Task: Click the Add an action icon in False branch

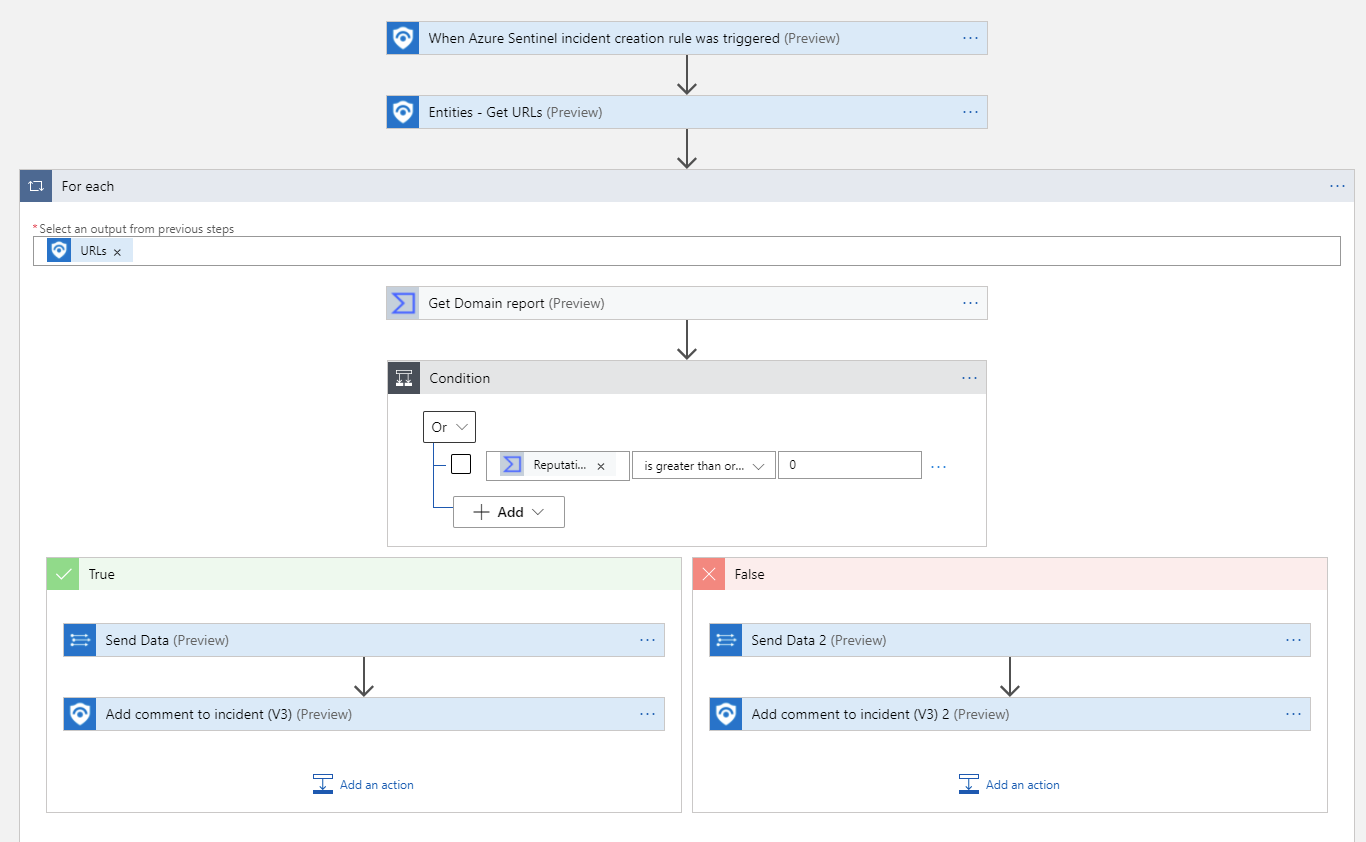Action: click(969, 784)
